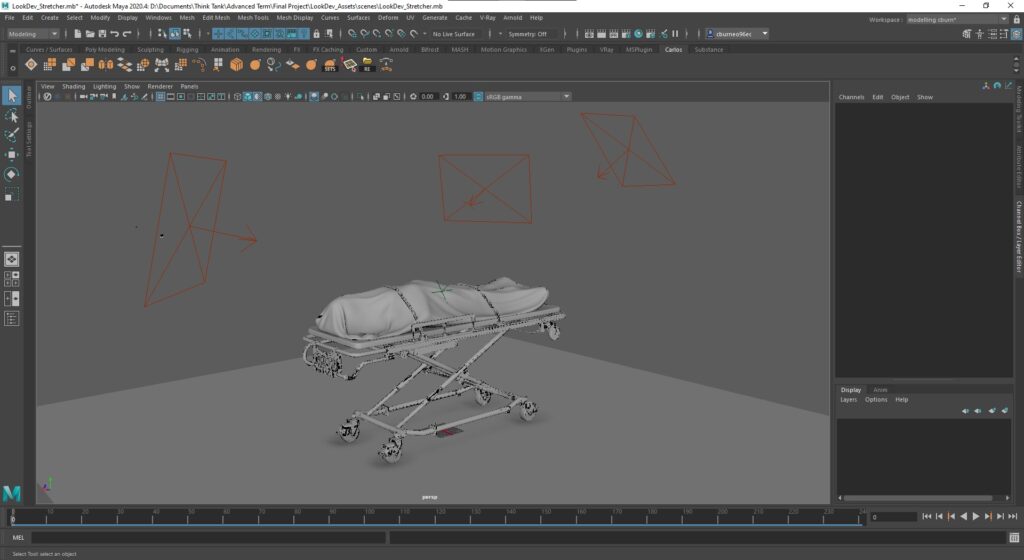The height and width of the screenshot is (560, 1024).
Task: Open viewport Renderer menu
Action: click(x=160, y=86)
